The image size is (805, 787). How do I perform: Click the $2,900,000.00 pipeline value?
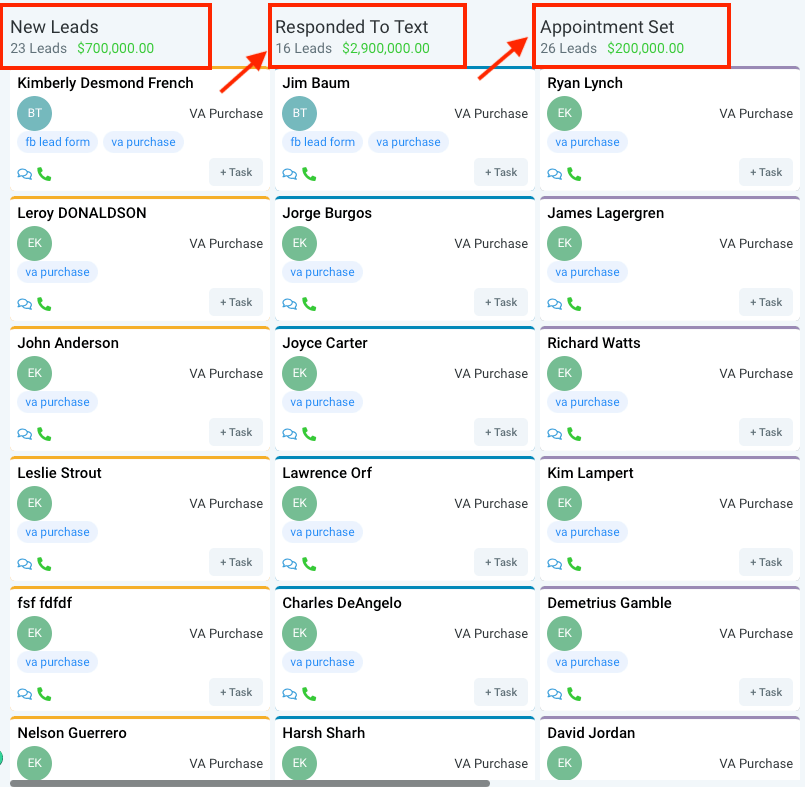[386, 48]
